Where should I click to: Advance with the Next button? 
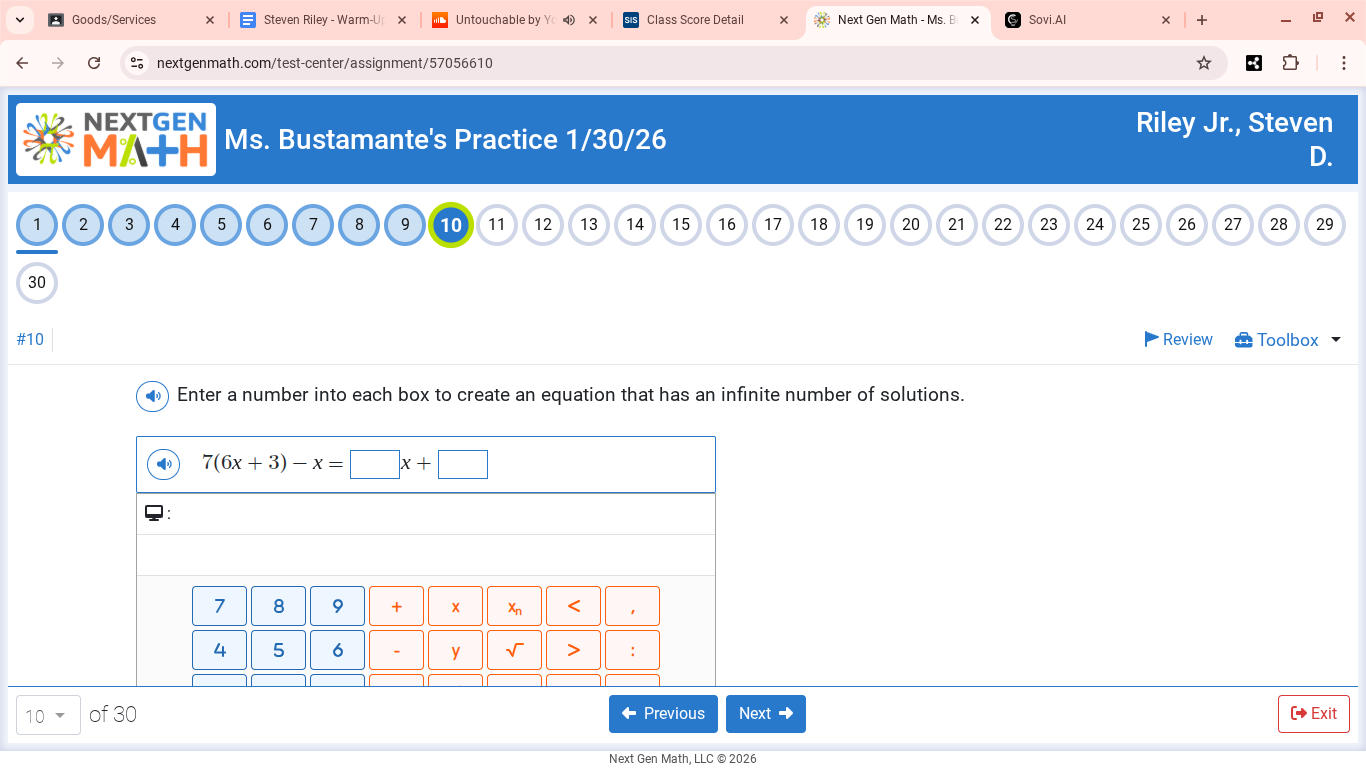click(766, 713)
